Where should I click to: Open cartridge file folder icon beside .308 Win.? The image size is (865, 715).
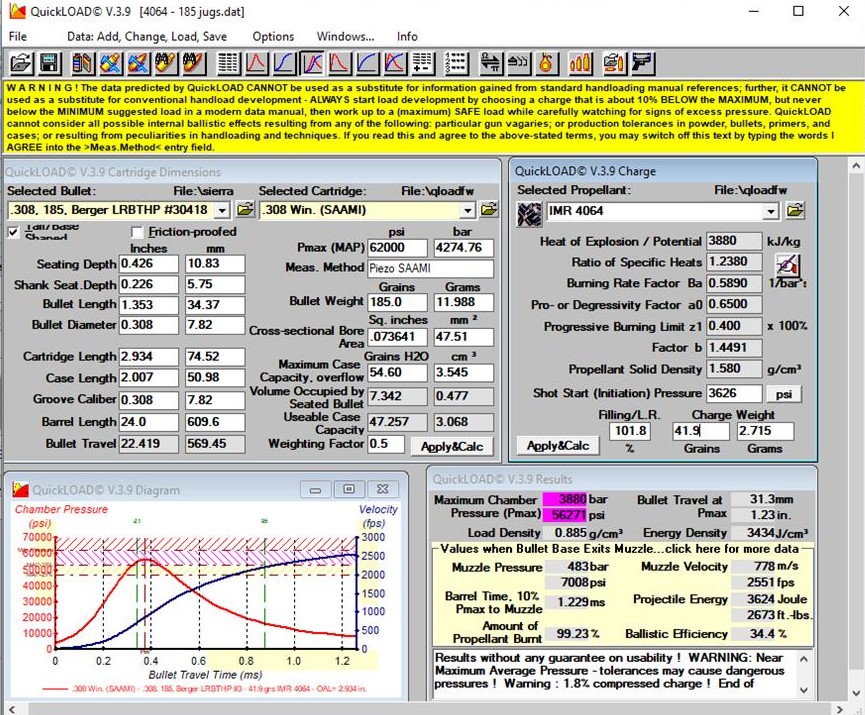coord(489,210)
